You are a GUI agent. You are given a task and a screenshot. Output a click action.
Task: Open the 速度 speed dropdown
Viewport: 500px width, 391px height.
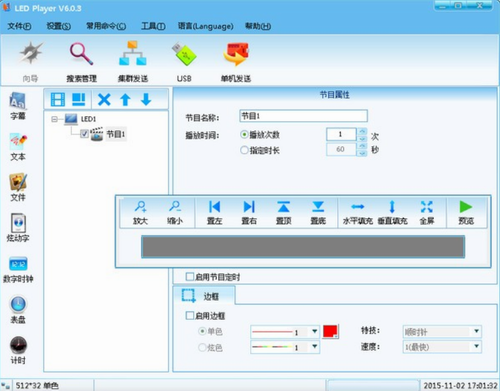coord(442,347)
